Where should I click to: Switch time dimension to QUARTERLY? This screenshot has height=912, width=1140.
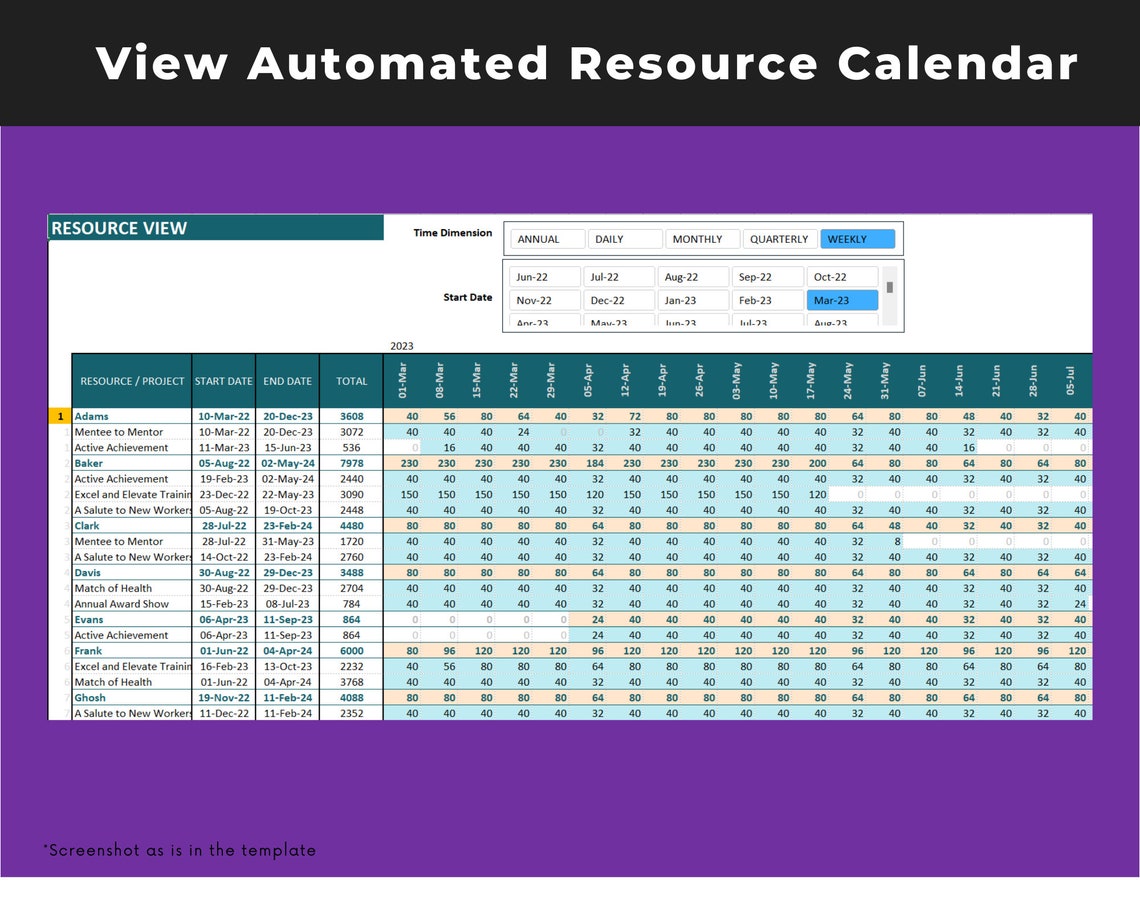pyautogui.click(x=780, y=239)
